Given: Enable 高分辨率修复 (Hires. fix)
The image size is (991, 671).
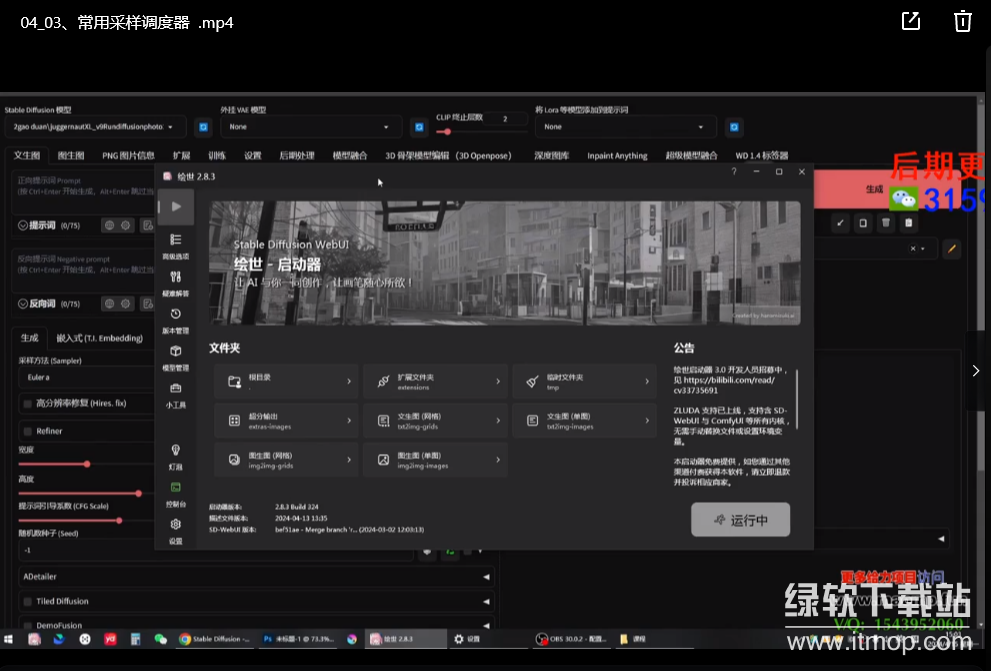Looking at the screenshot, I should point(27,404).
